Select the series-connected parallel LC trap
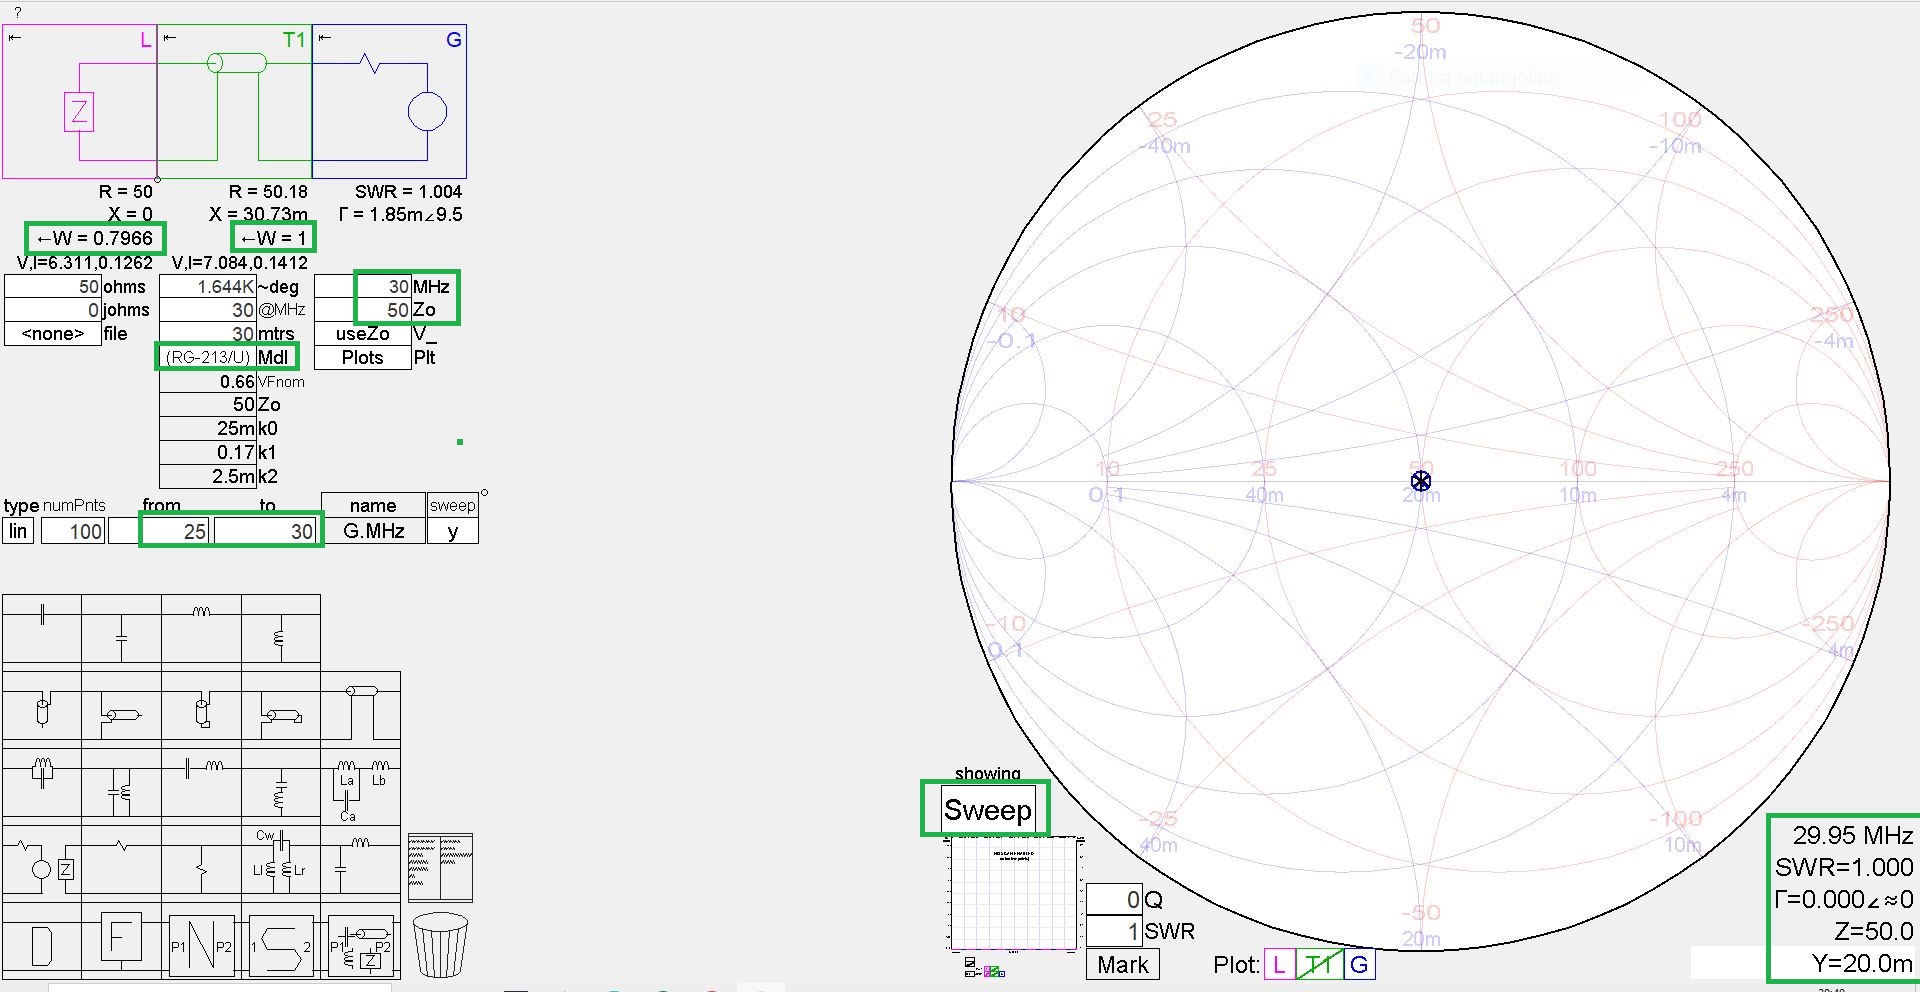This screenshot has height=992, width=1920. tap(42, 786)
